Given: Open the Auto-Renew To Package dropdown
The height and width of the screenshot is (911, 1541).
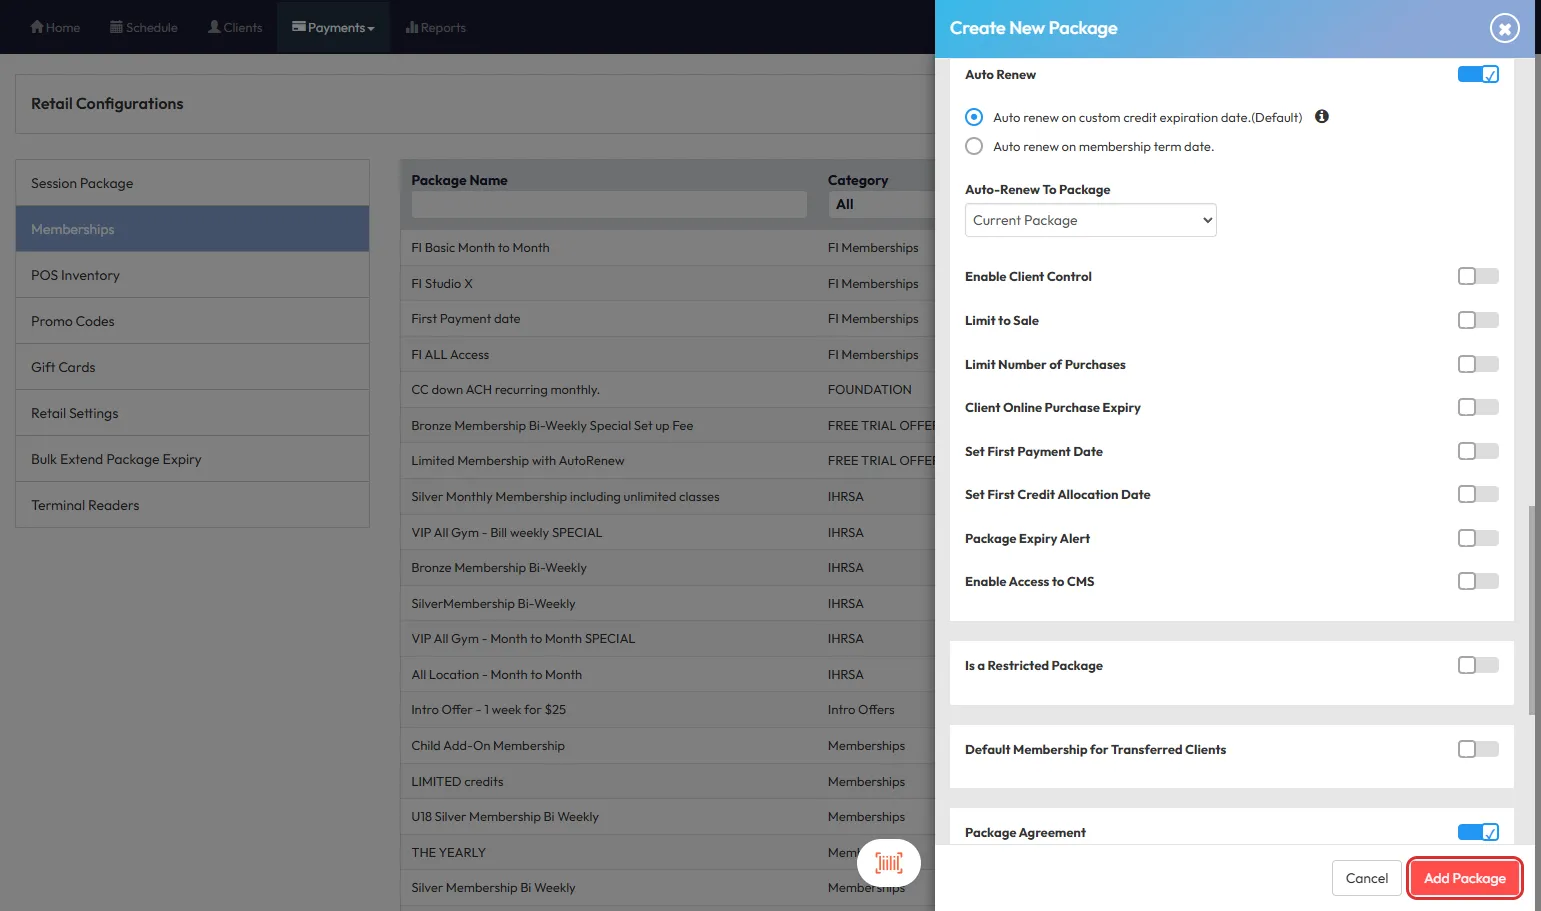Looking at the screenshot, I should click(x=1090, y=220).
